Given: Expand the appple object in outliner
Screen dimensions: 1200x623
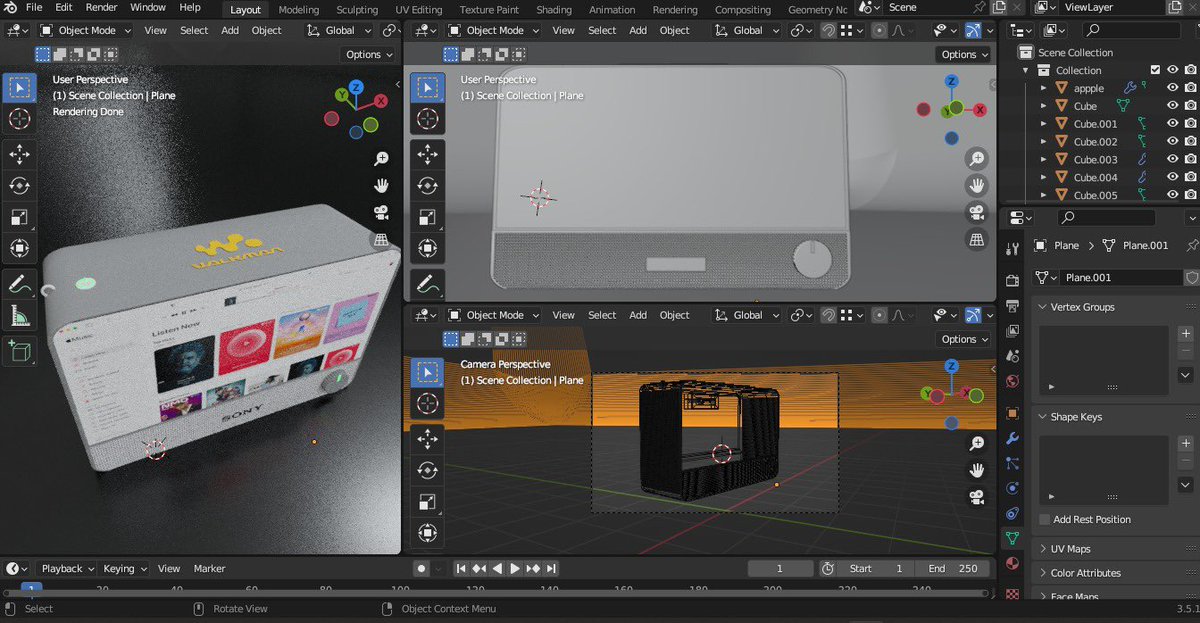Looking at the screenshot, I should [1043, 88].
